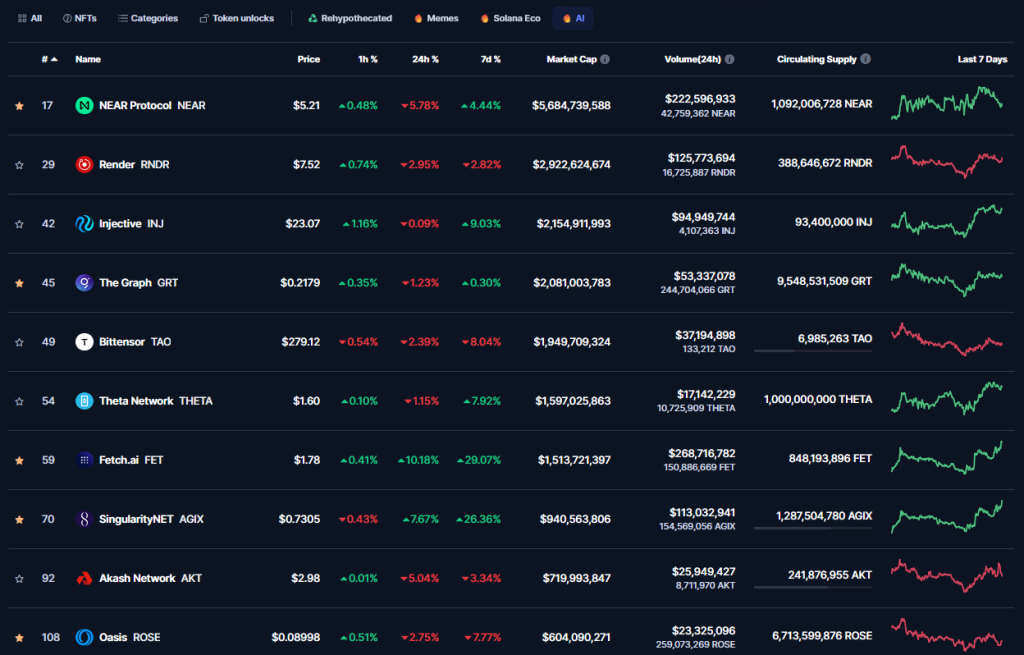Open the Categories tab
This screenshot has height=655, width=1024.
[x=148, y=18]
